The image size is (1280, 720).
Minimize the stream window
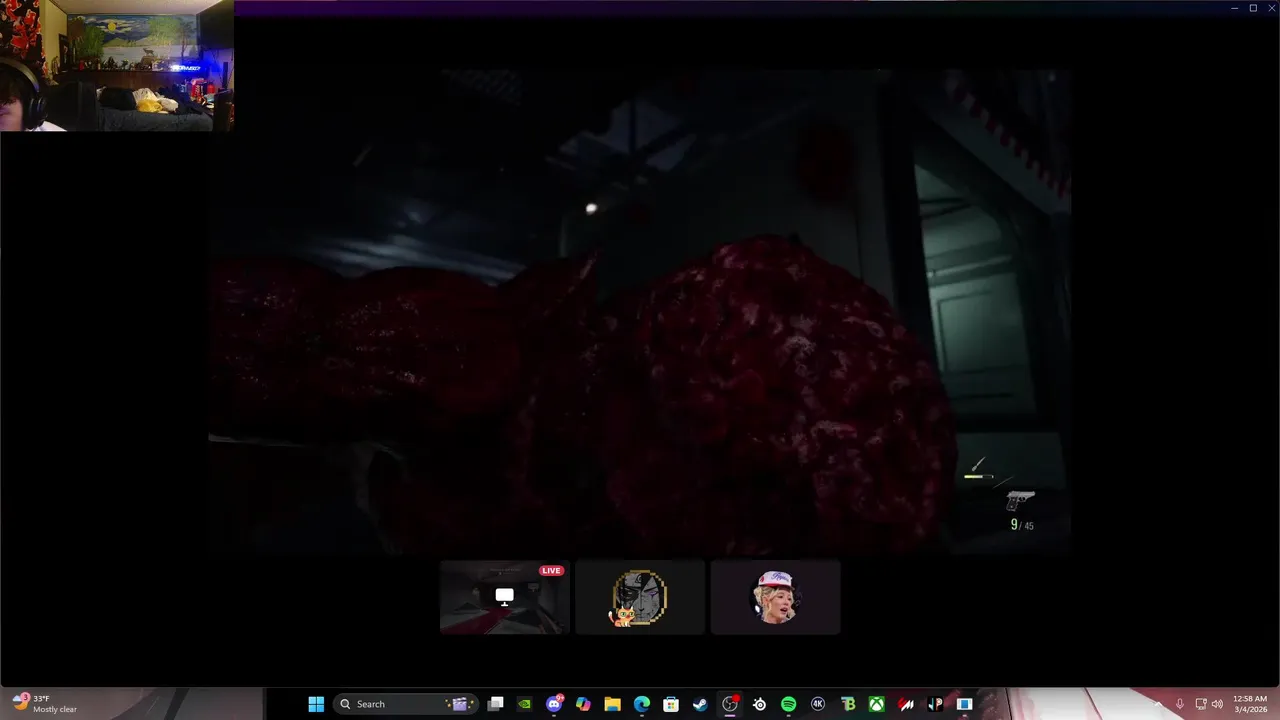click(x=1235, y=8)
